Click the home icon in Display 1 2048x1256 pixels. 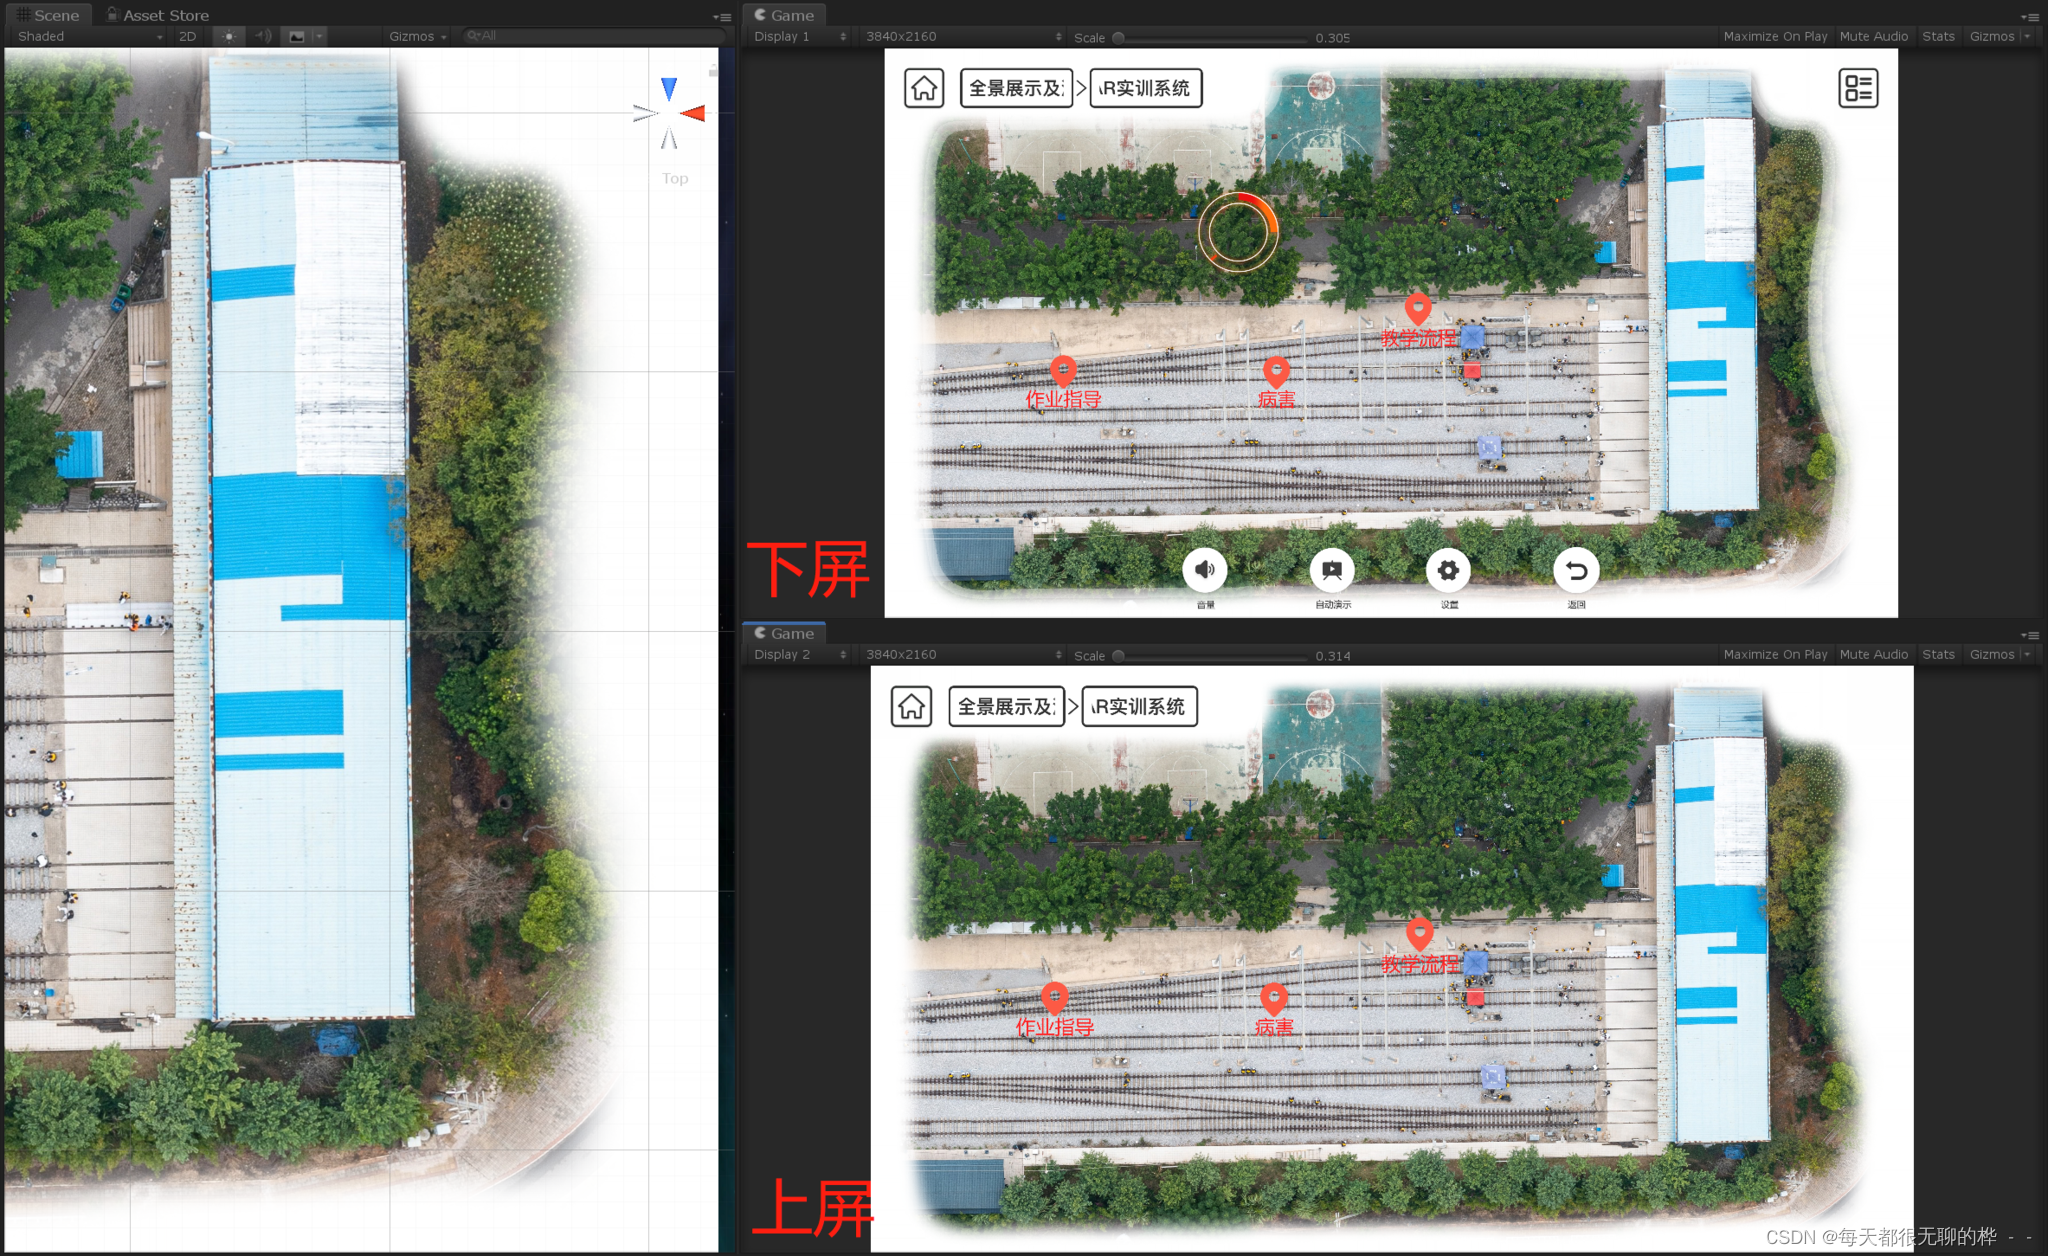924,88
